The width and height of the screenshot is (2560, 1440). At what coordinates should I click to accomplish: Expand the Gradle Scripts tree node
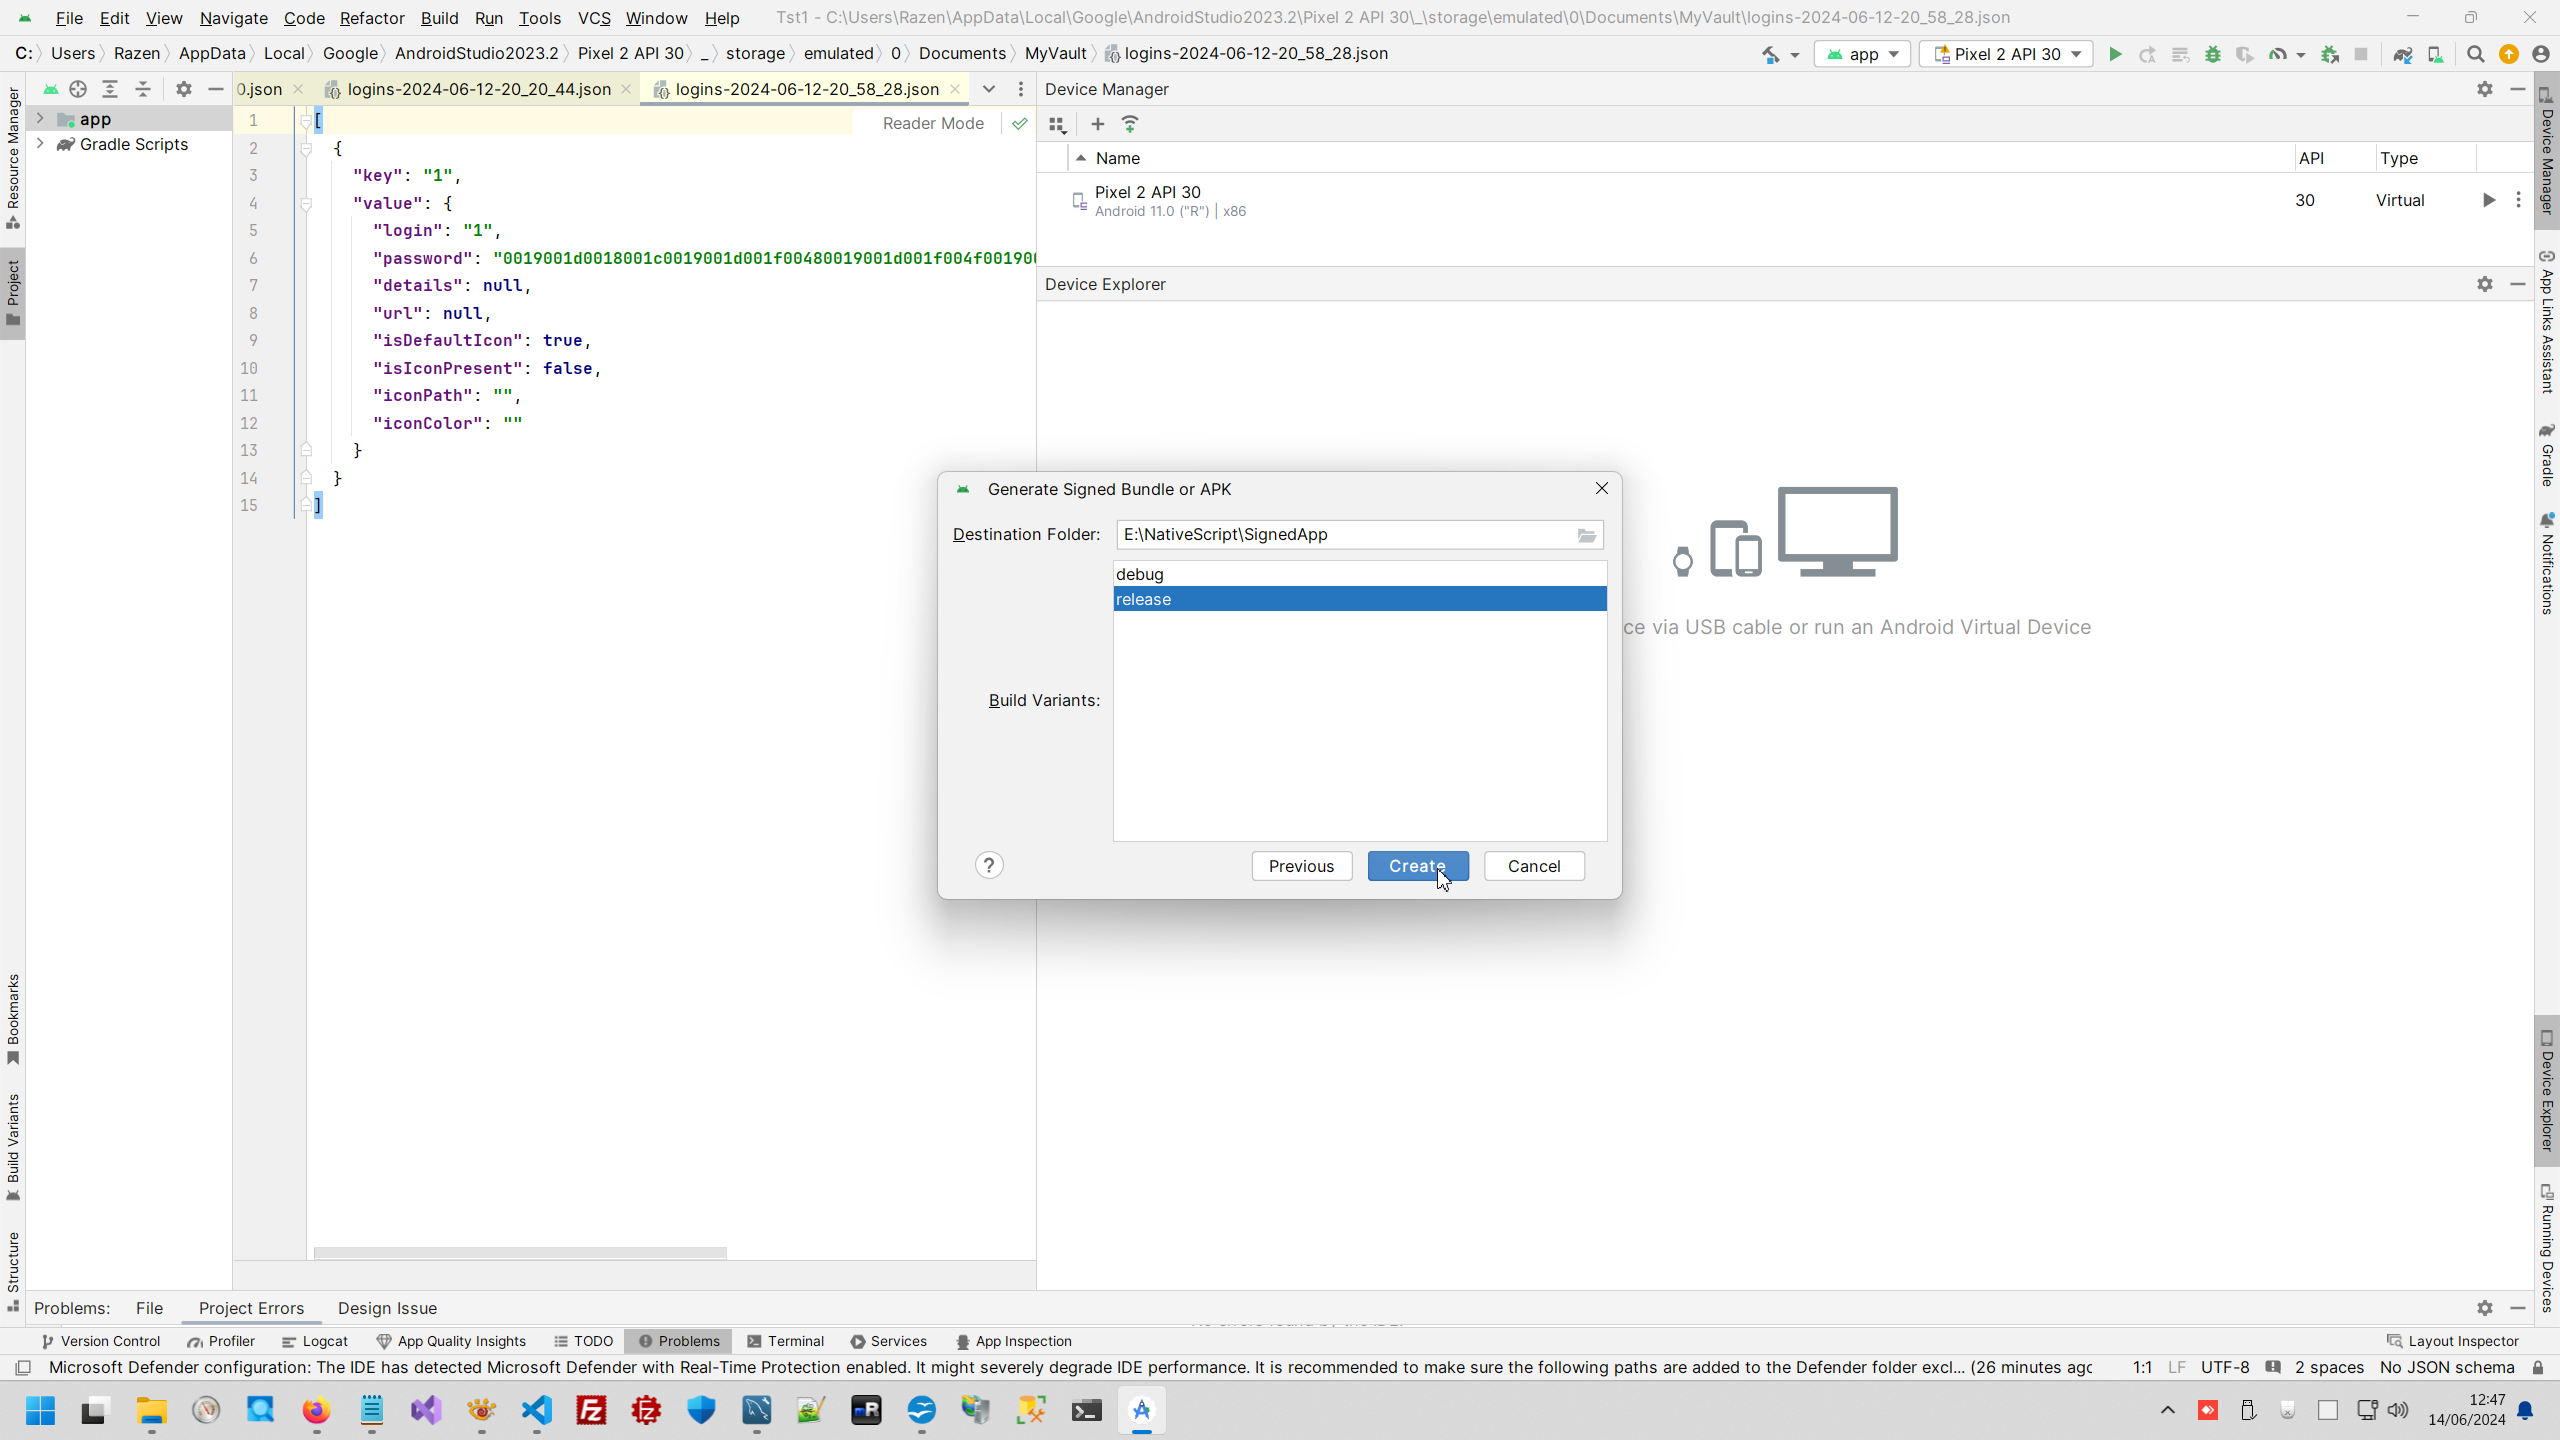(x=40, y=144)
